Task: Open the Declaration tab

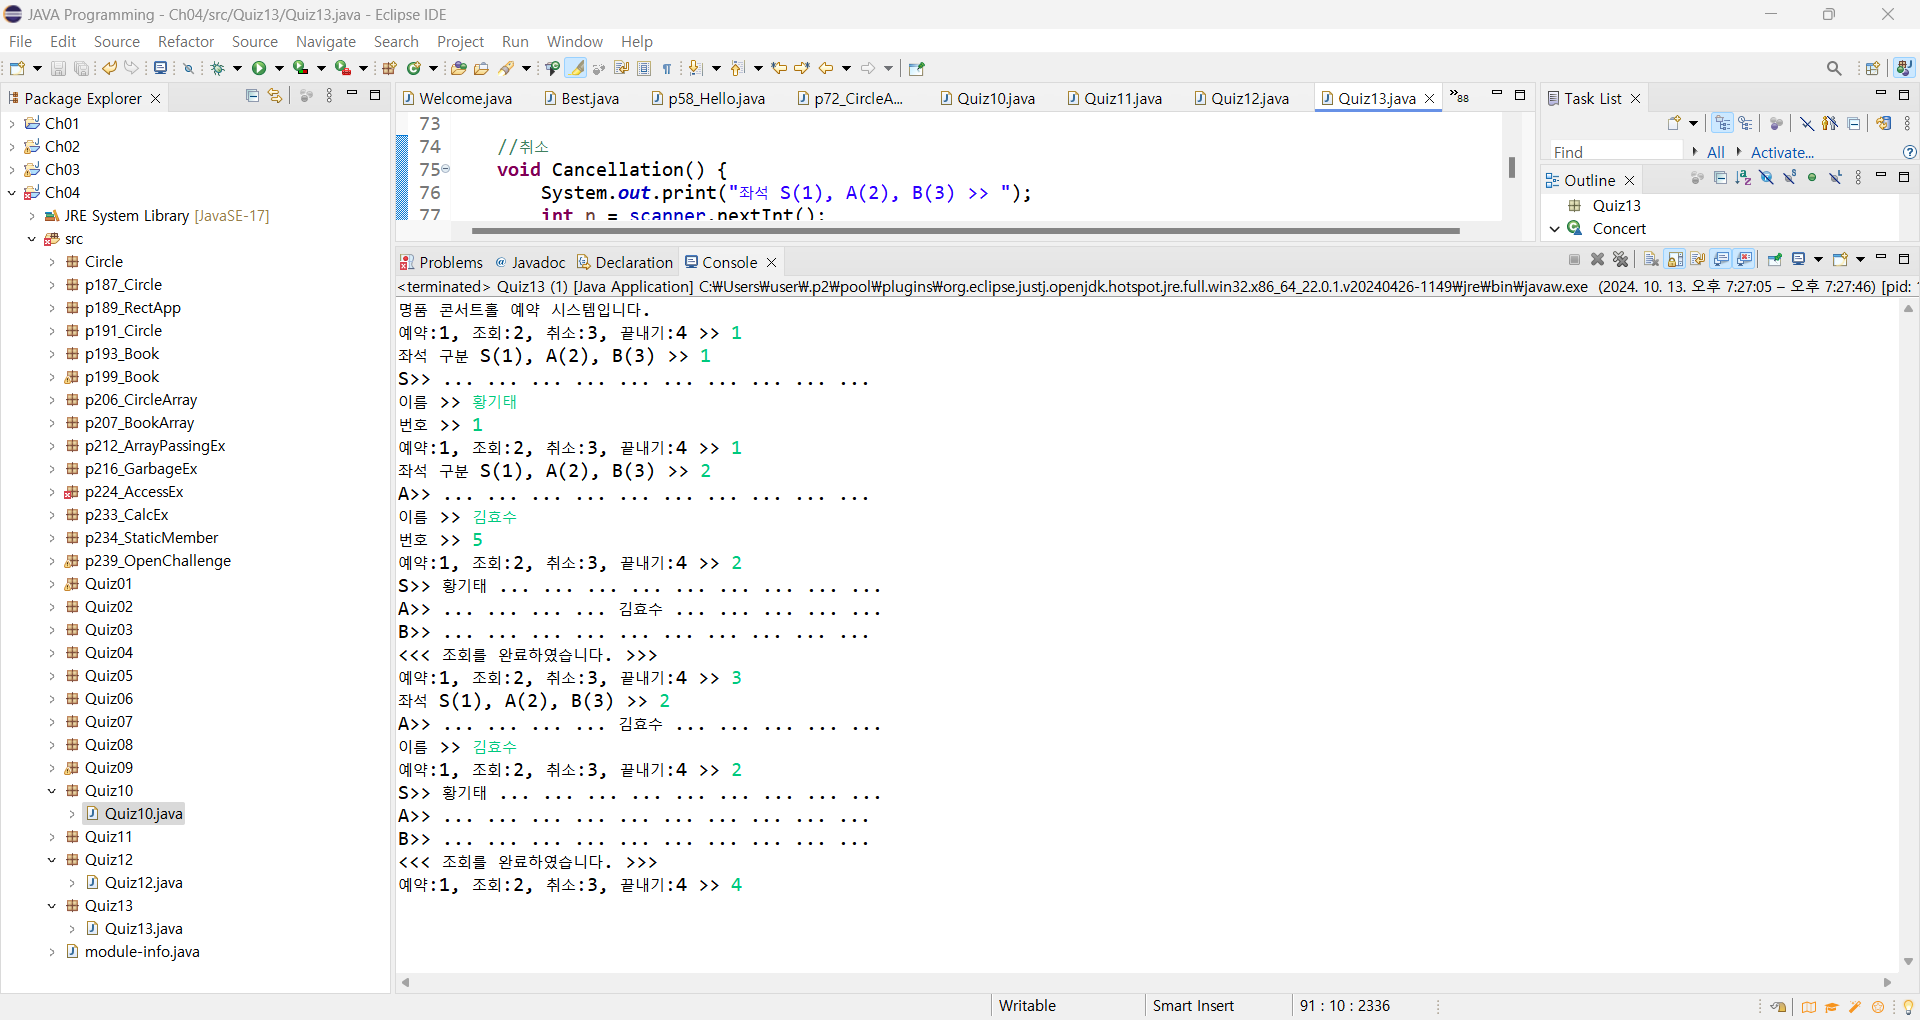Action: coord(625,262)
